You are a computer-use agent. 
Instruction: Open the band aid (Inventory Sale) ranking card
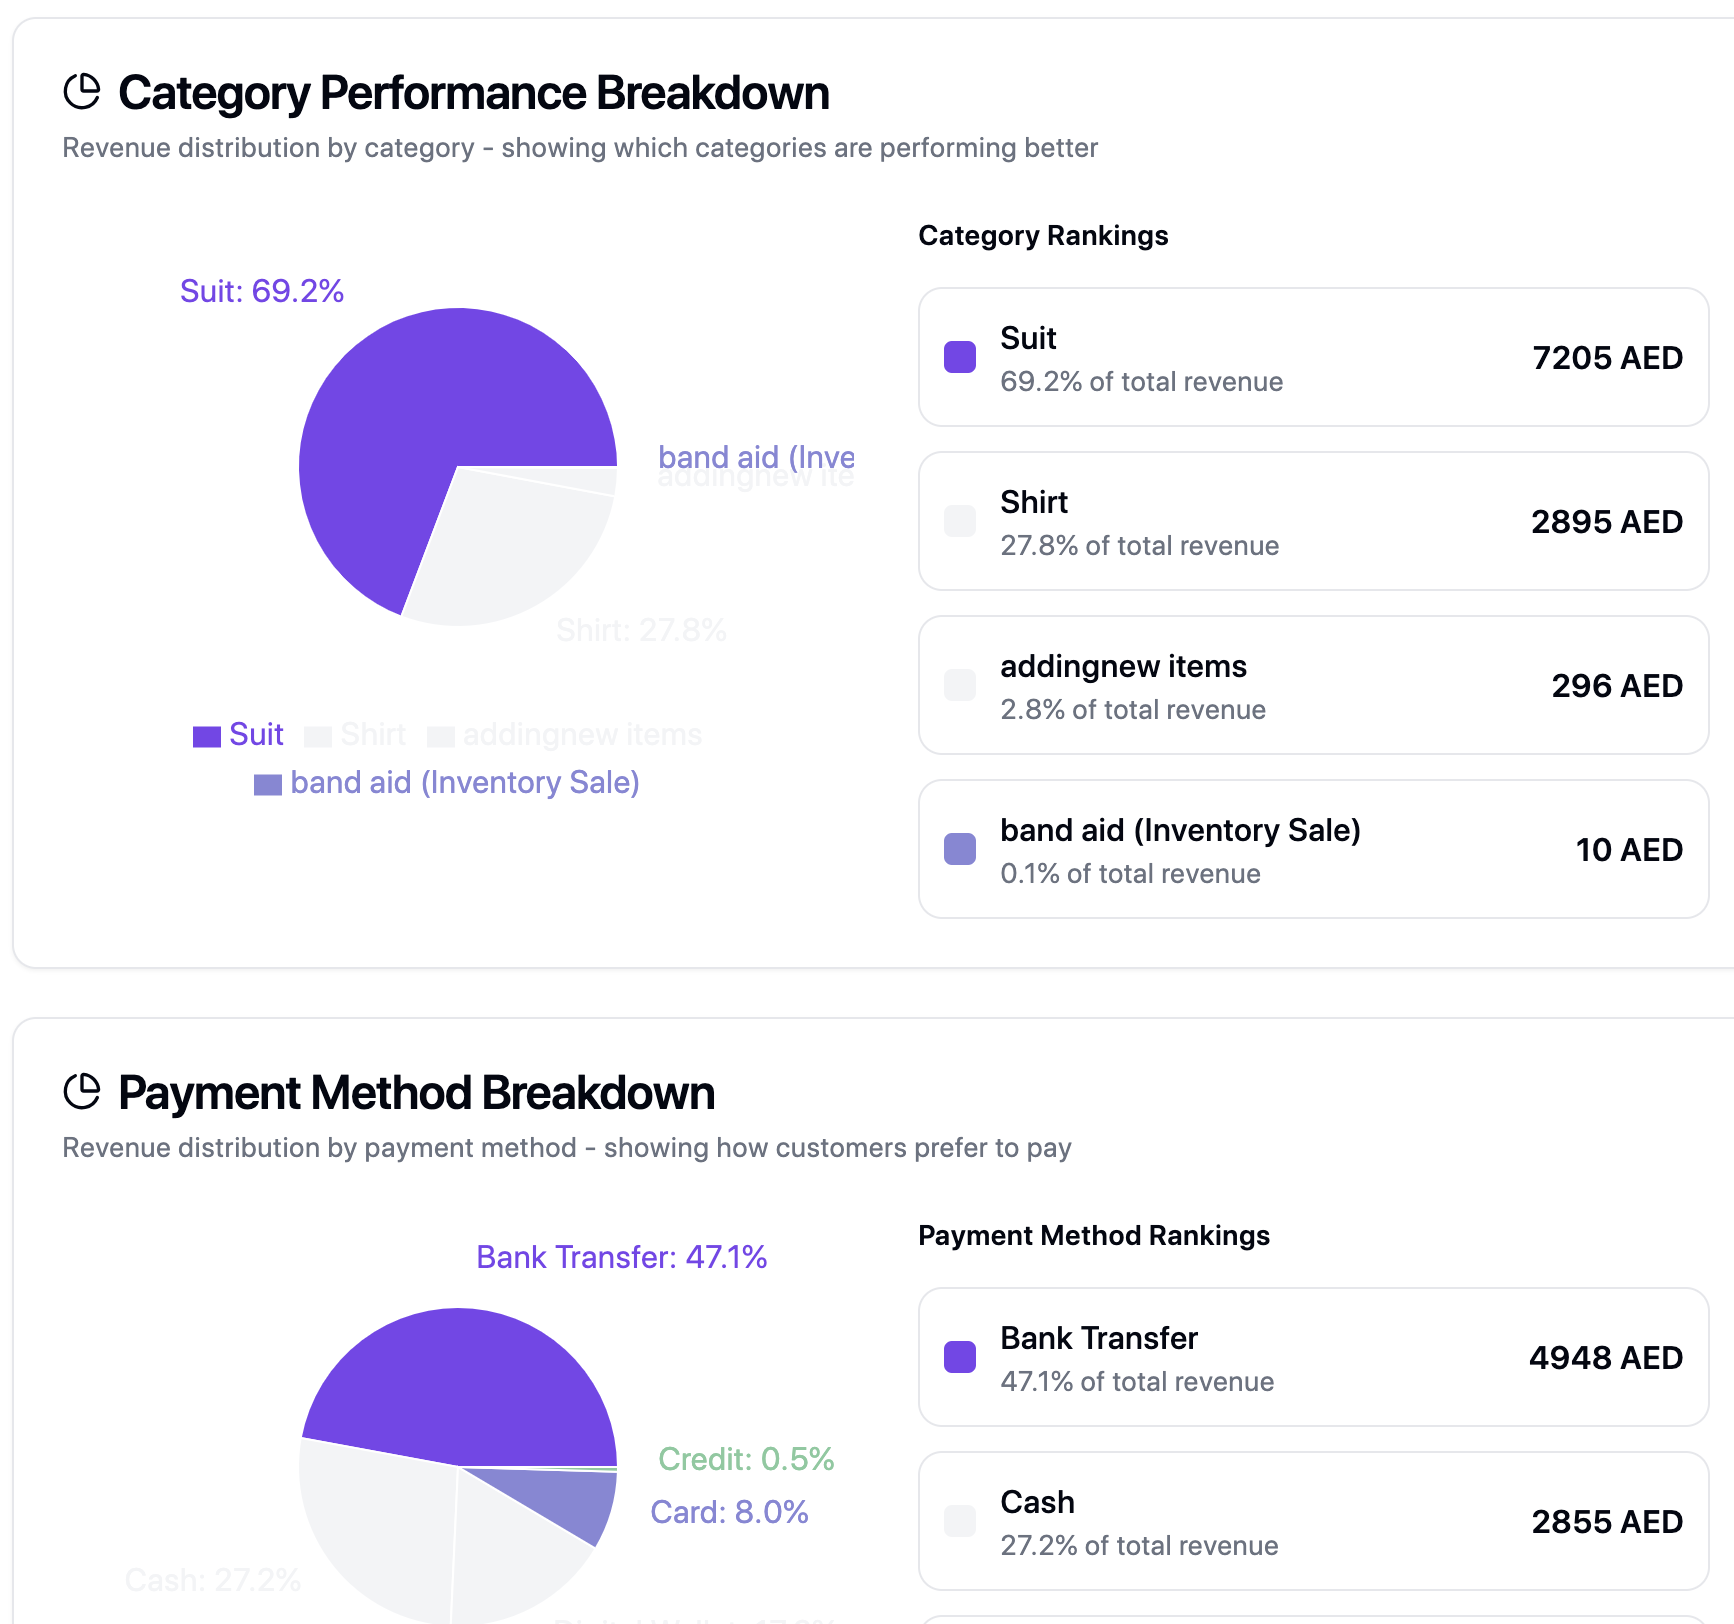click(x=1313, y=849)
